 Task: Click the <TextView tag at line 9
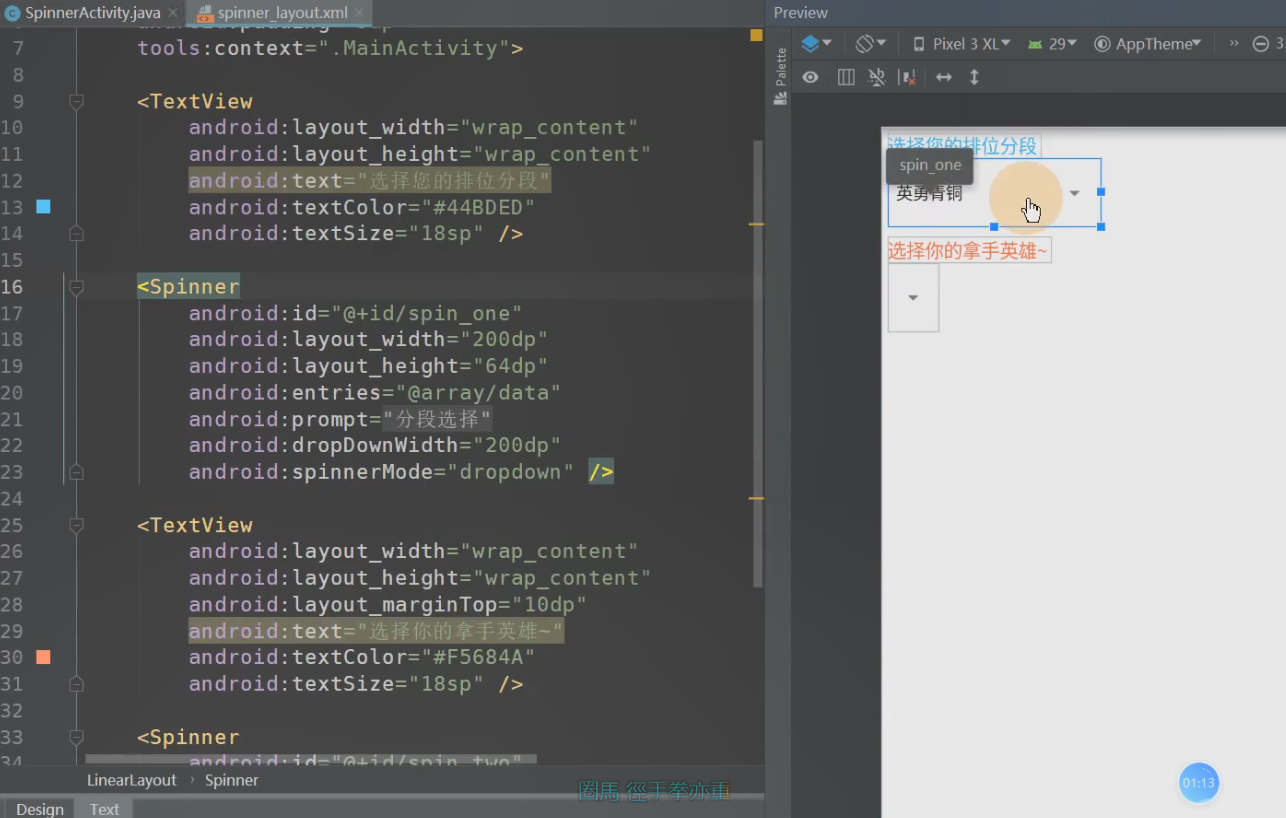(195, 101)
